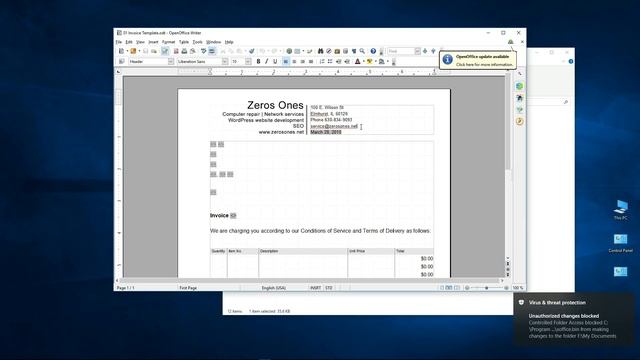
Task: Open Gallery icon in standard toolbar
Action: [x=337, y=51]
